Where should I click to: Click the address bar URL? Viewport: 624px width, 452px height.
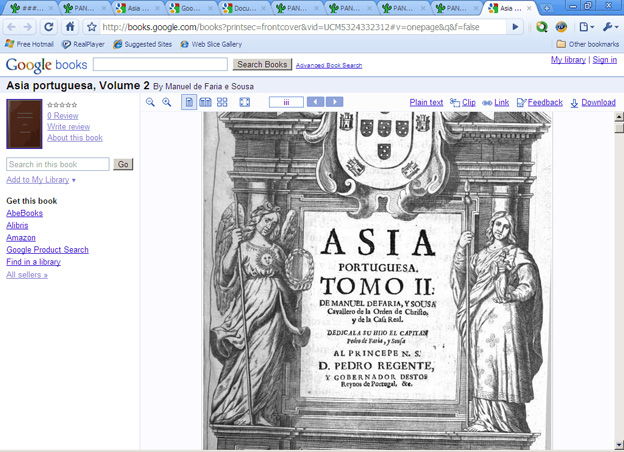point(291,27)
